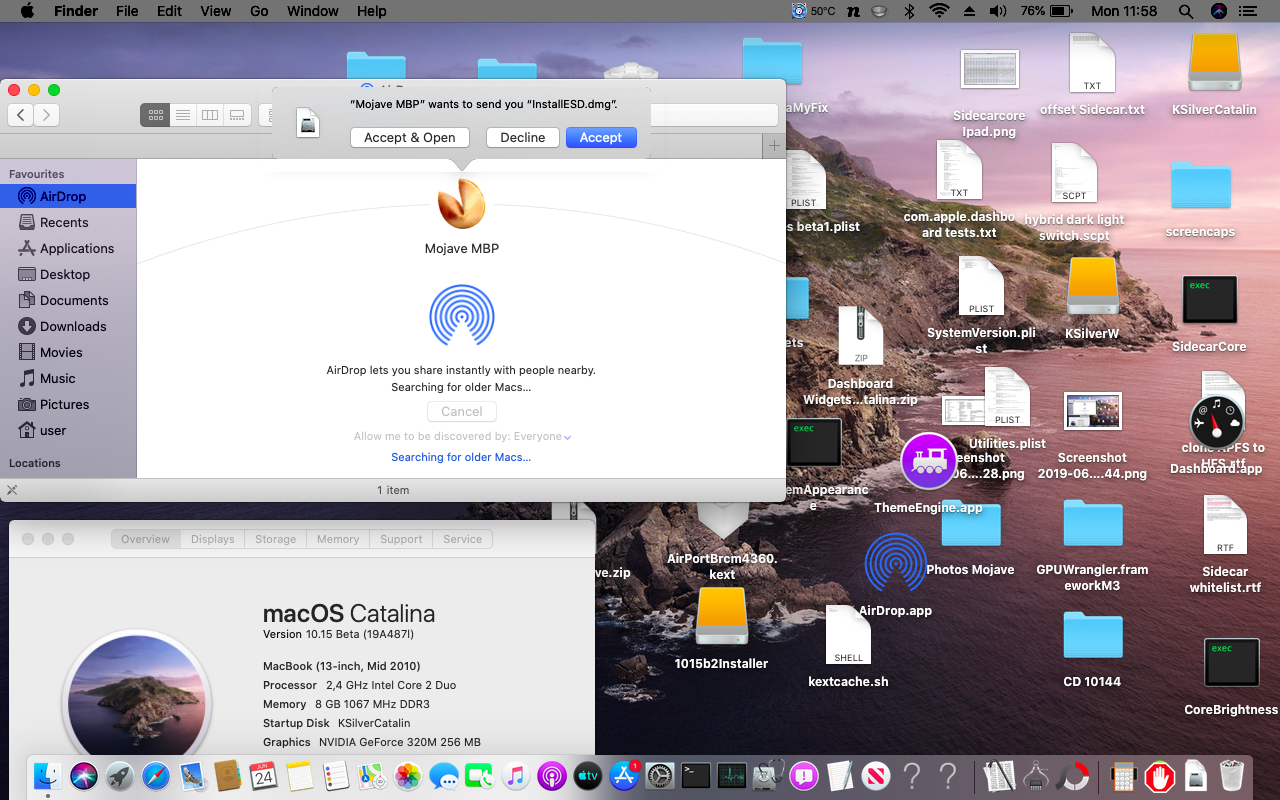Switch Finder to icon view
The width and height of the screenshot is (1280, 800).
point(155,115)
